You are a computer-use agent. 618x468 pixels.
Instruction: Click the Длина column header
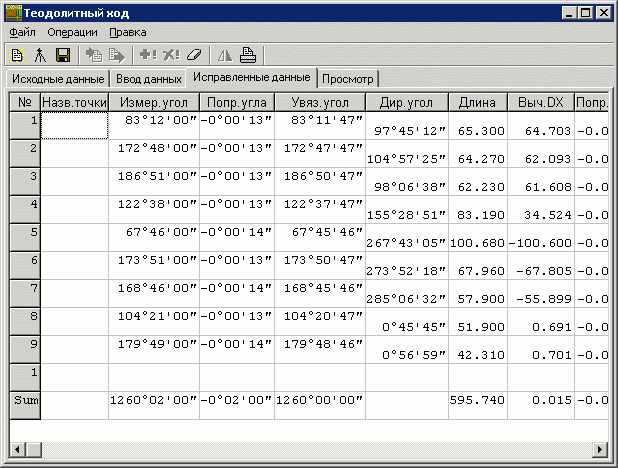(478, 103)
